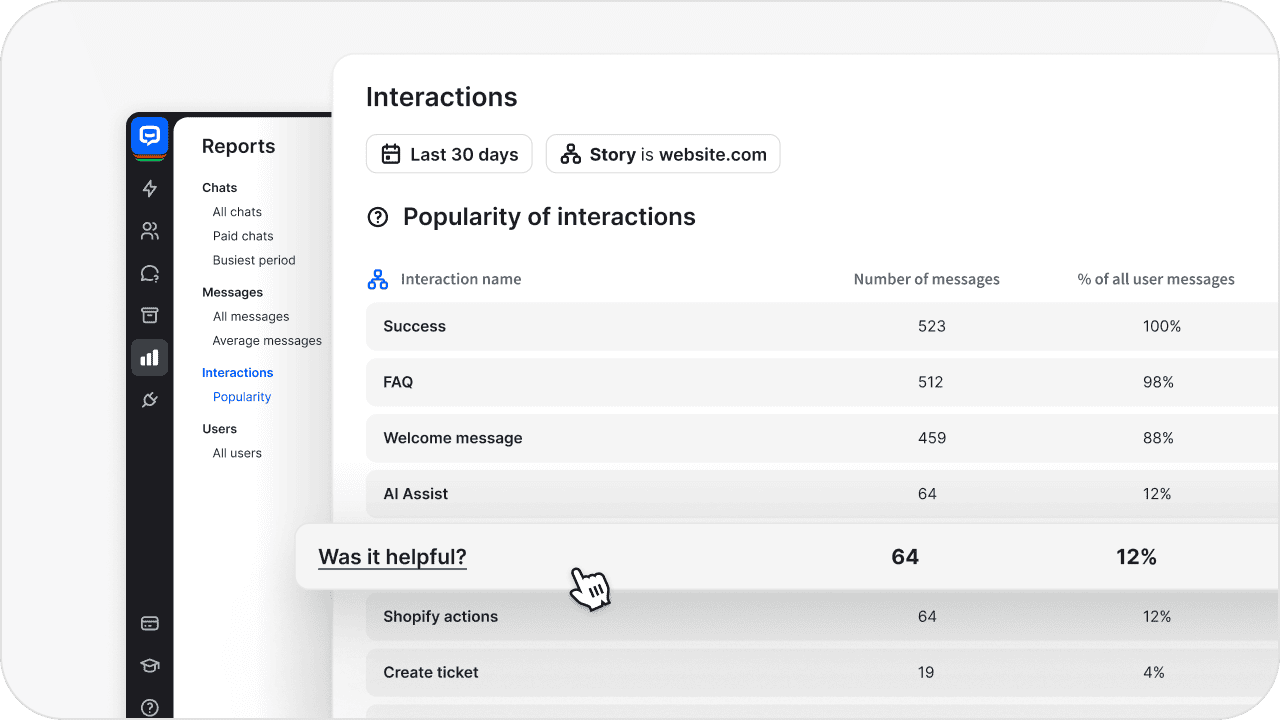Open the archive box icon in sidebar
The image size is (1280, 720).
click(x=149, y=314)
